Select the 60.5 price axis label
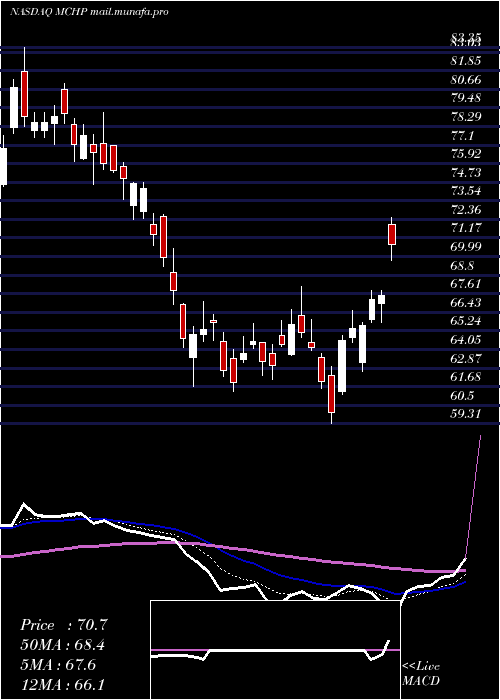 pyautogui.click(x=462, y=396)
